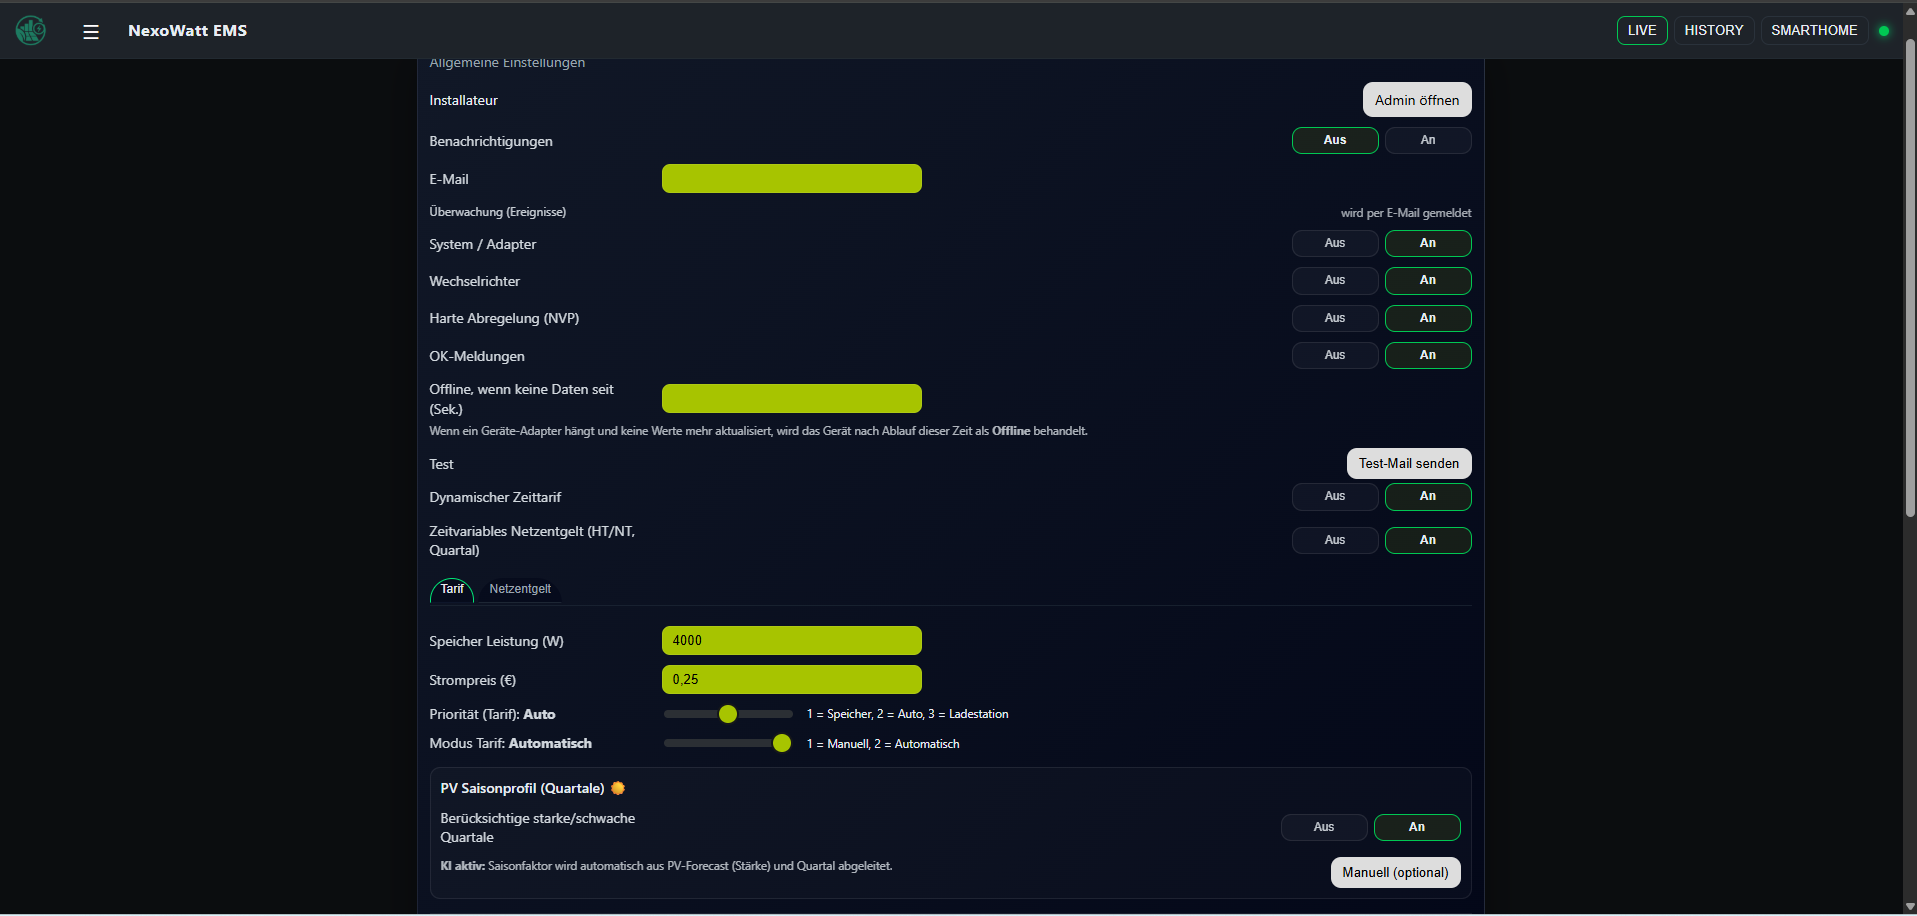Click the NexoWatt logo icon
Viewport: 1917px width, 916px height.
tap(31, 30)
